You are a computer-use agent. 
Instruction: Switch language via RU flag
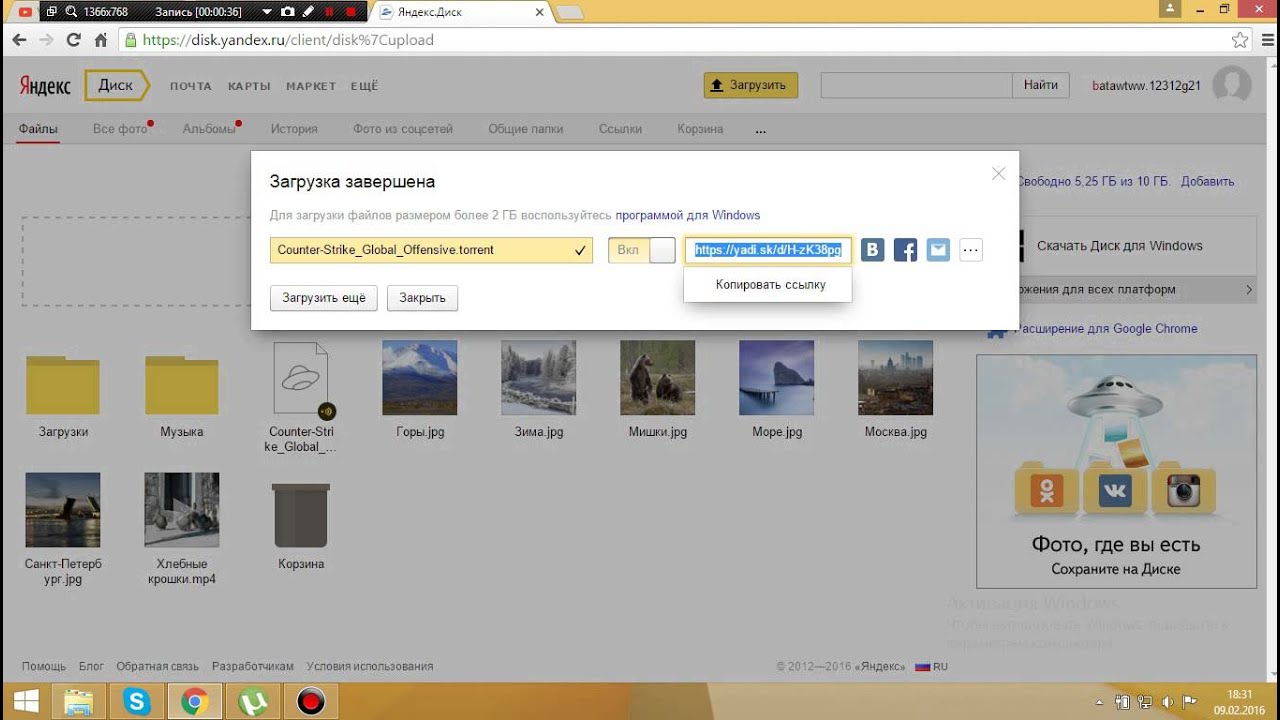(932, 666)
